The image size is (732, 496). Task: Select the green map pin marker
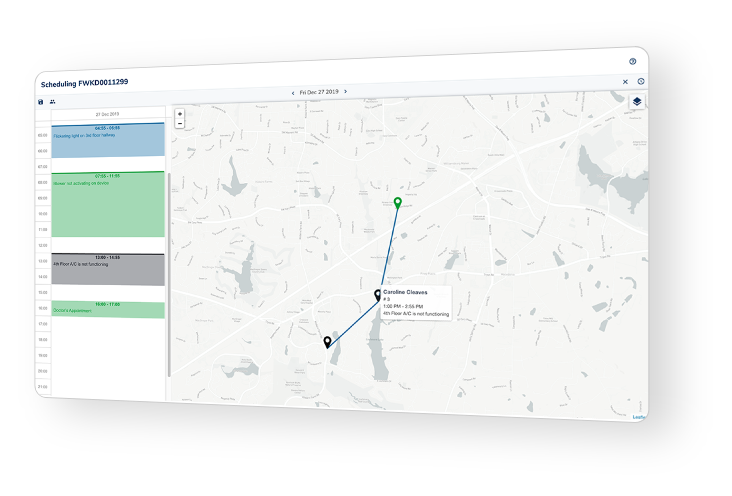click(397, 203)
